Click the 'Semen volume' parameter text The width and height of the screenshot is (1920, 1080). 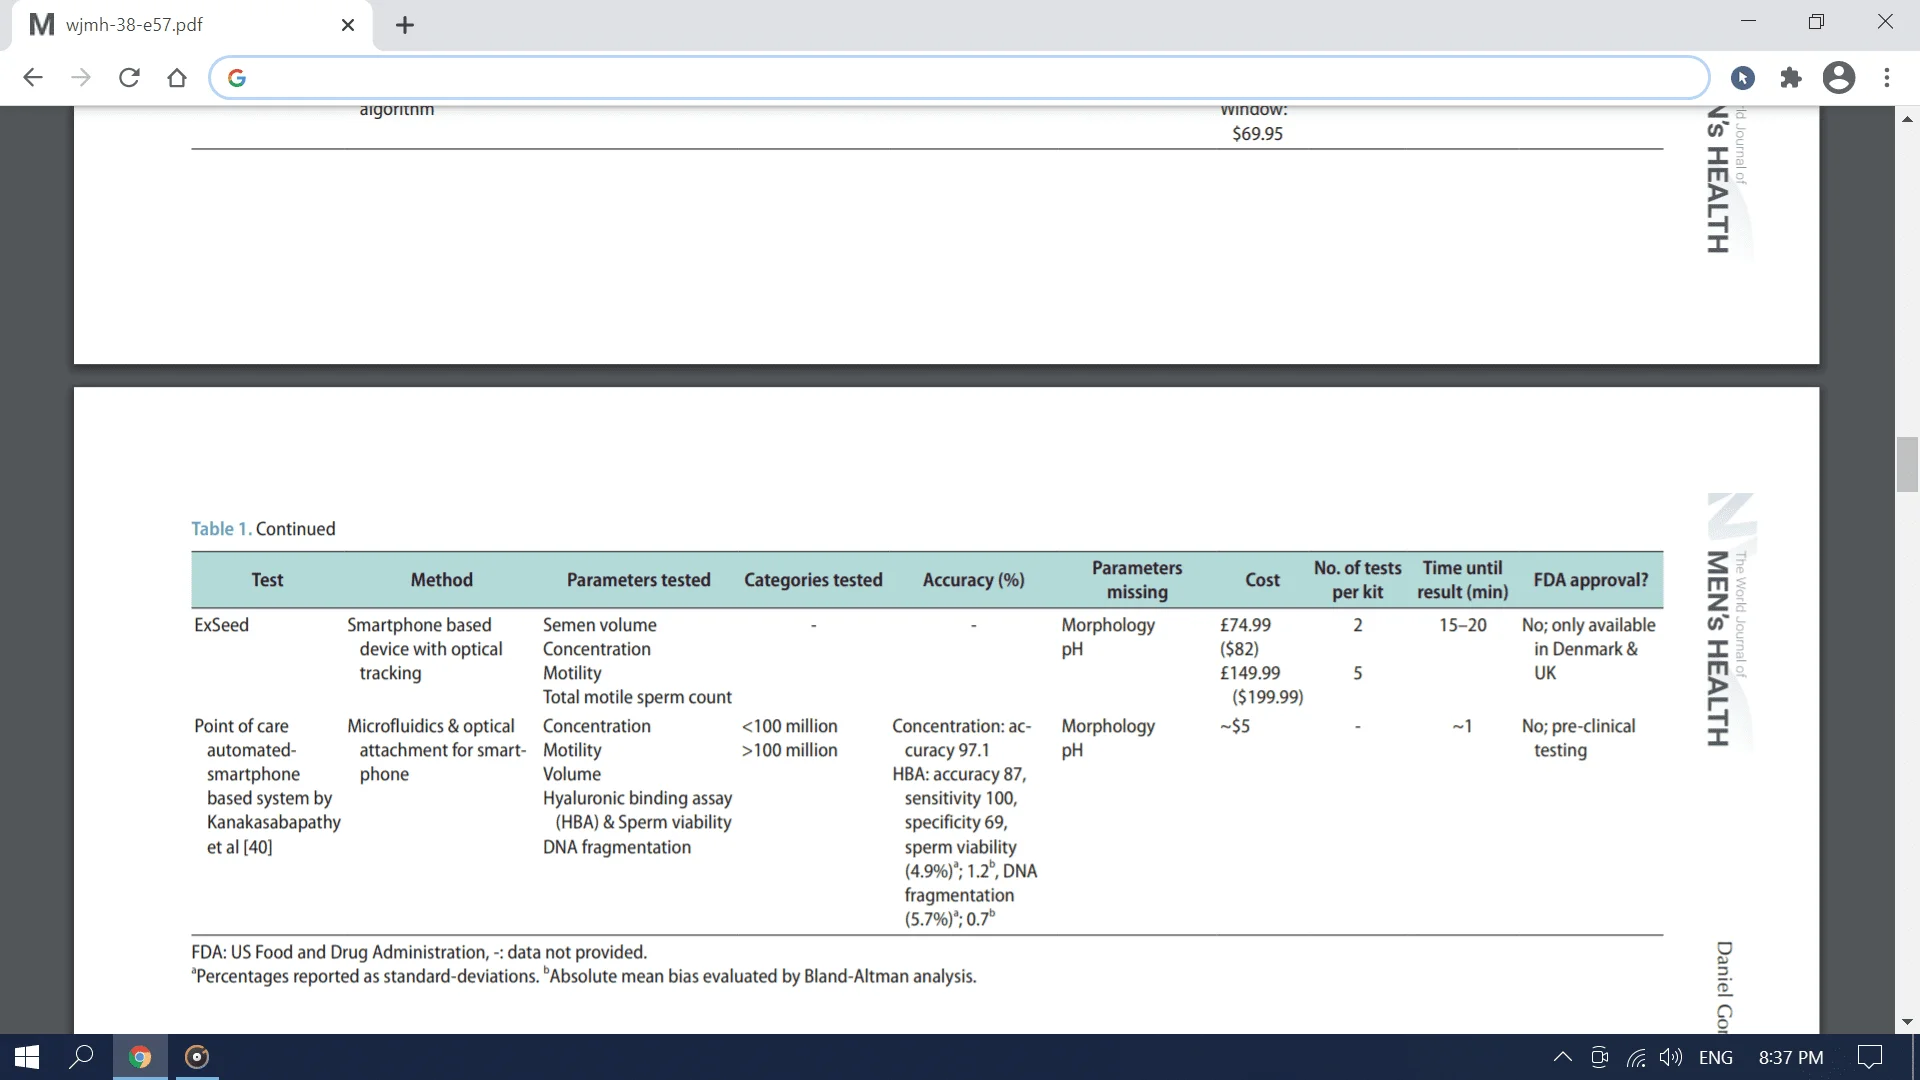click(599, 625)
